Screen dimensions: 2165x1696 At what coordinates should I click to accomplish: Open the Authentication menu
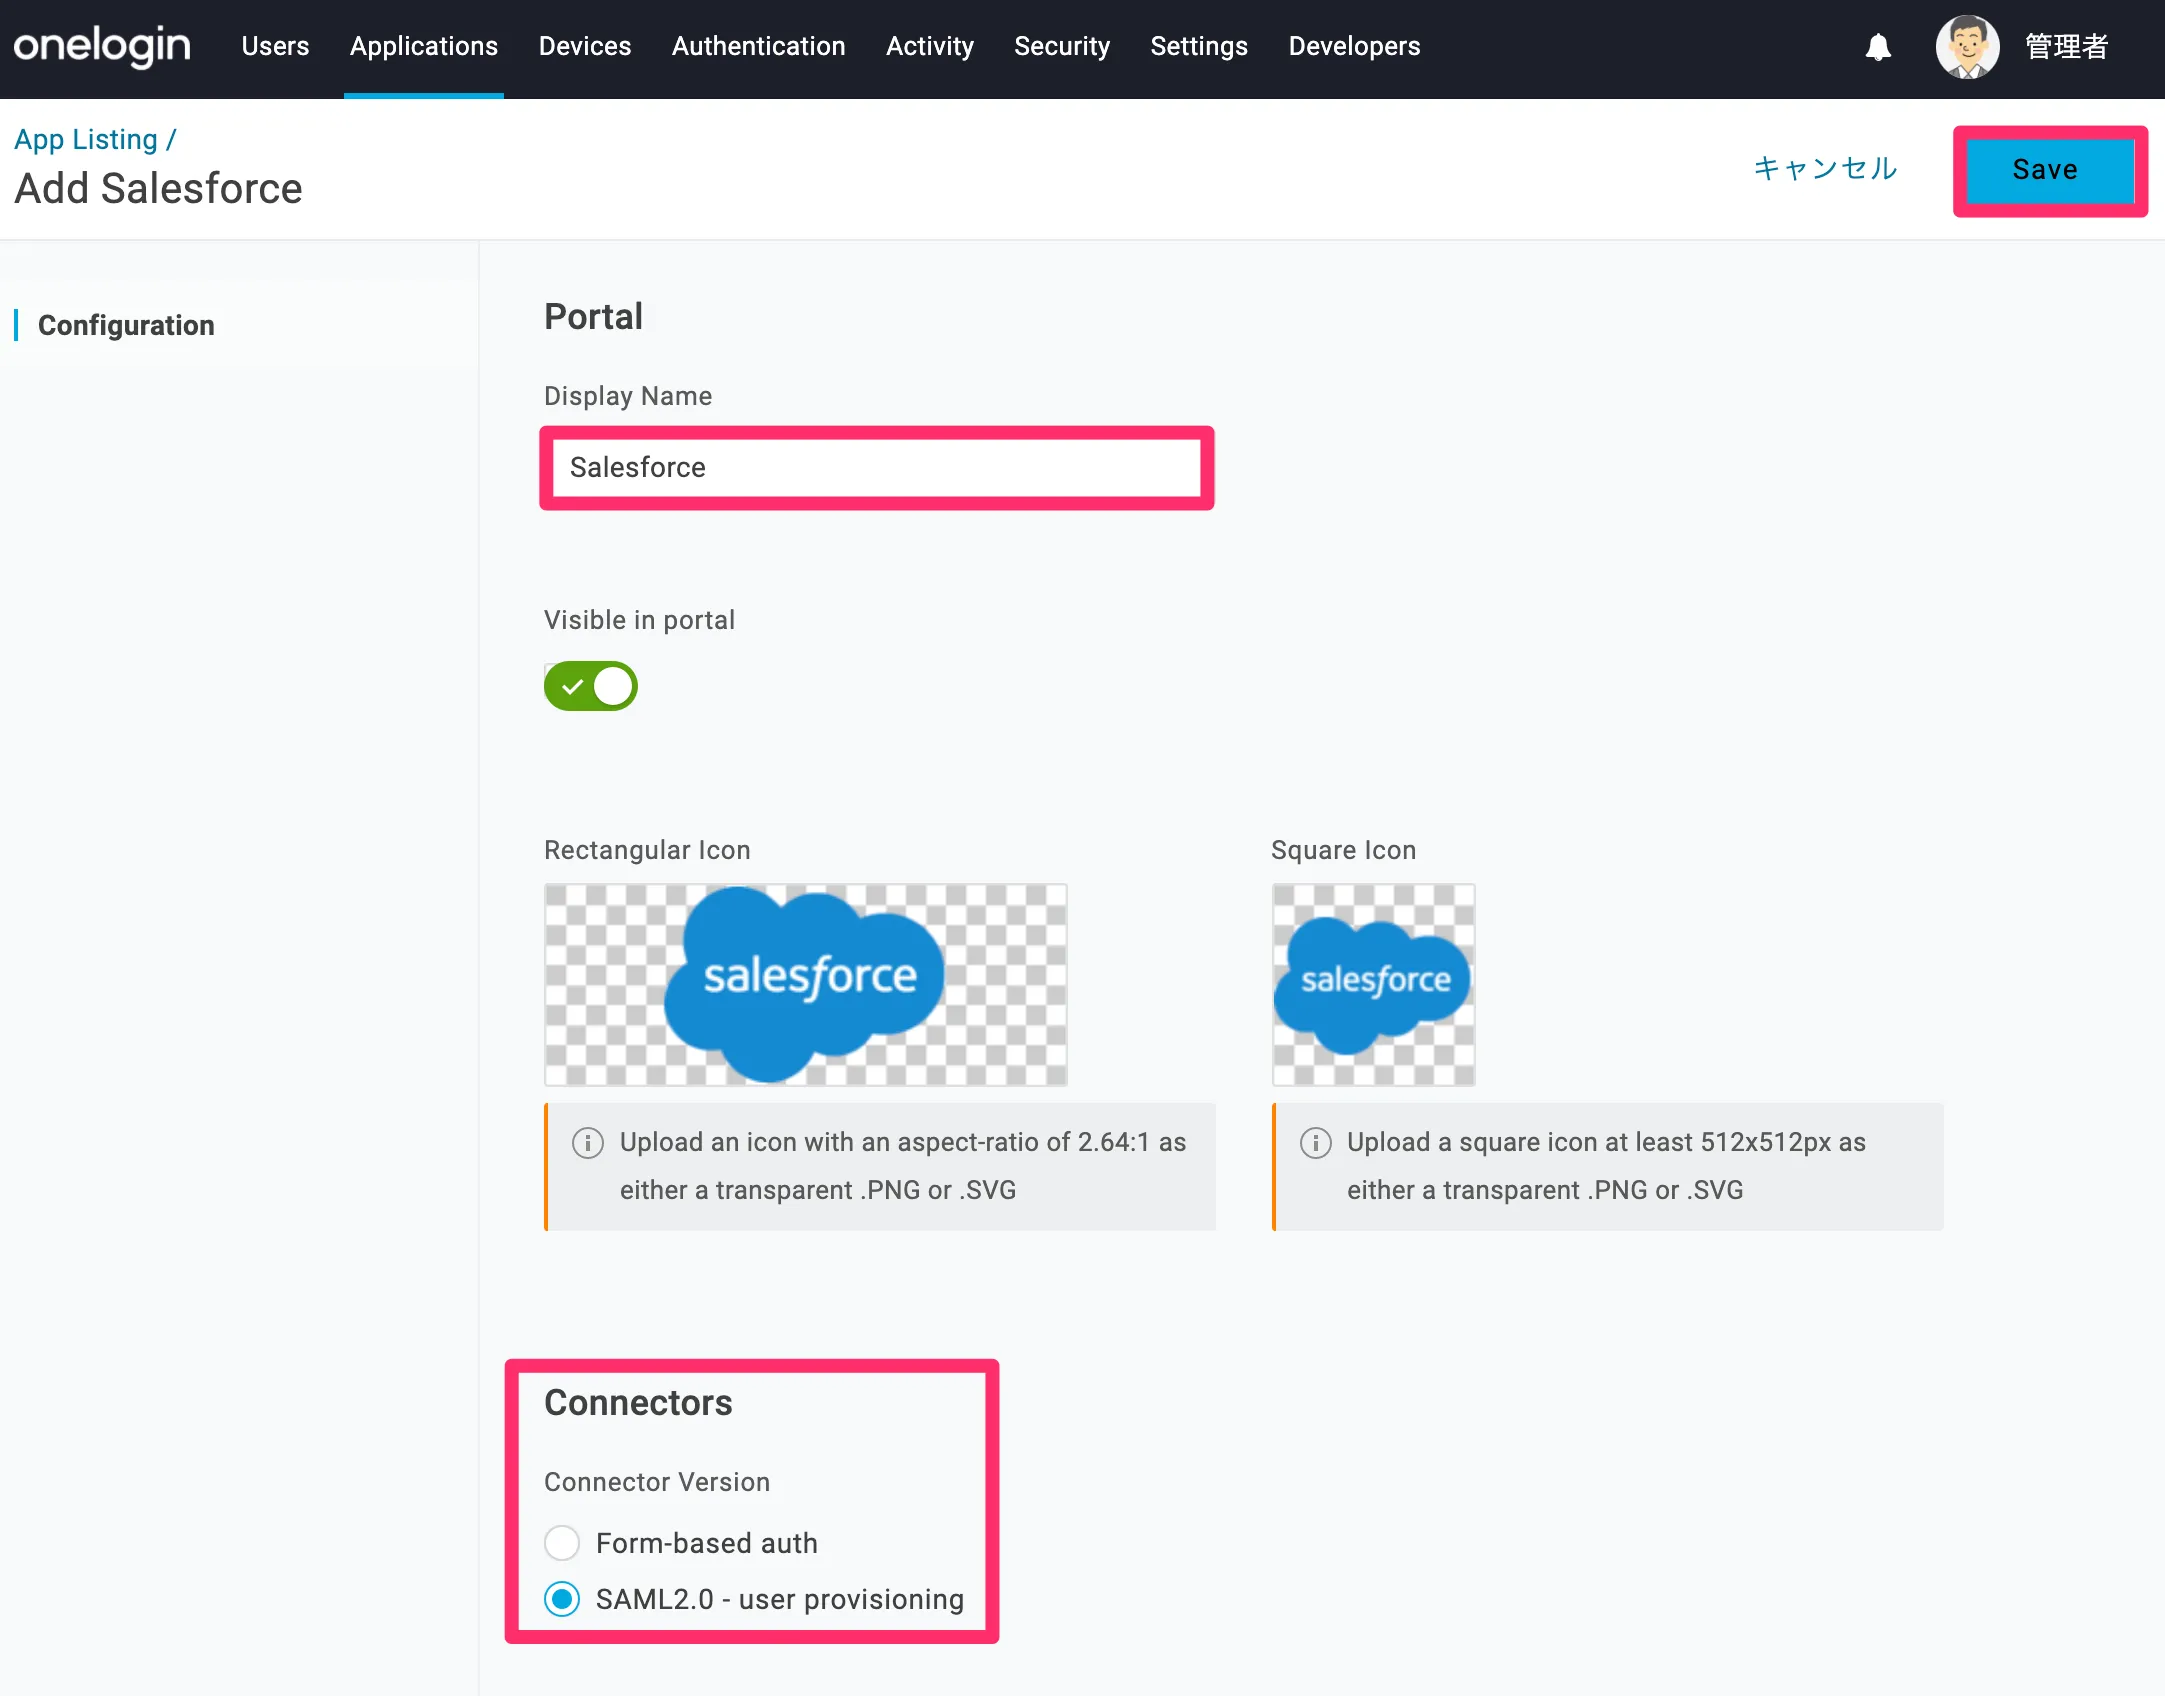pyautogui.click(x=758, y=46)
